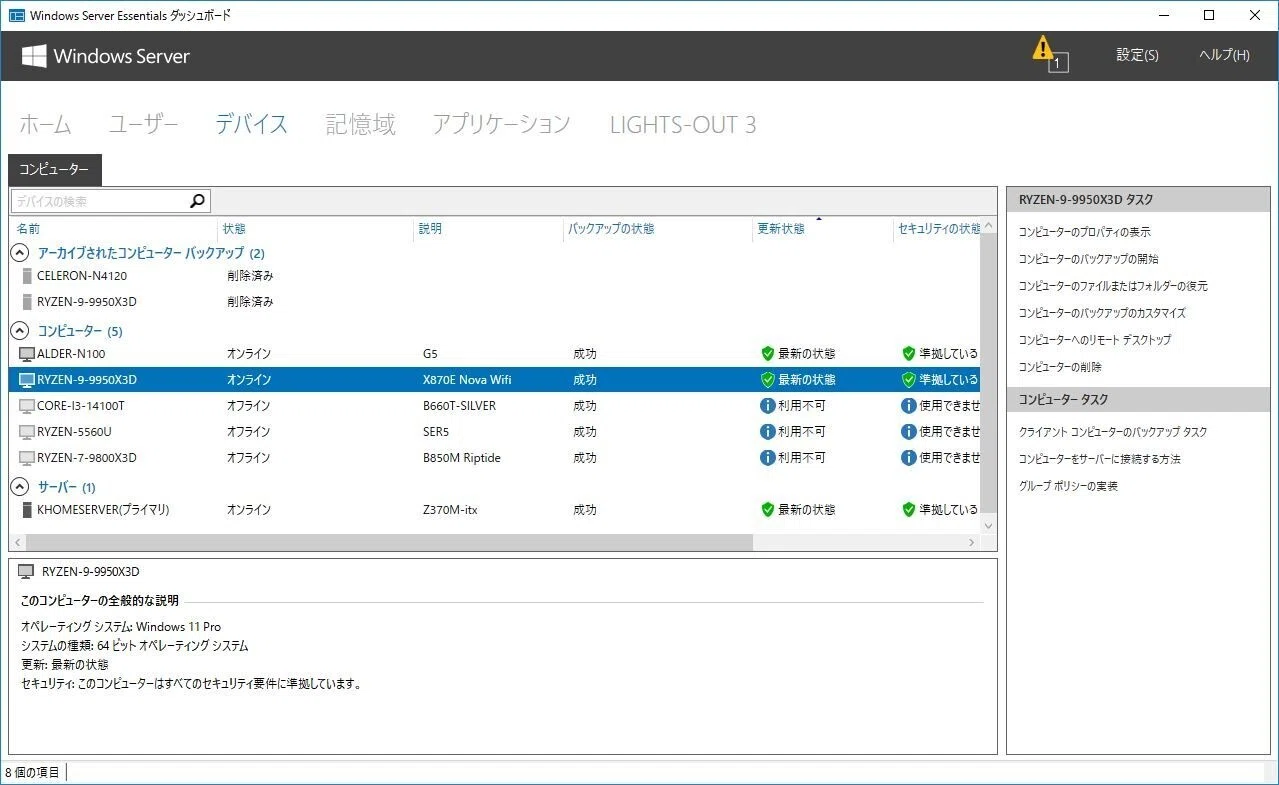Viewport: 1279px width, 785px height.
Task: Open ヘルプ(H) in the header
Action: [x=1224, y=55]
